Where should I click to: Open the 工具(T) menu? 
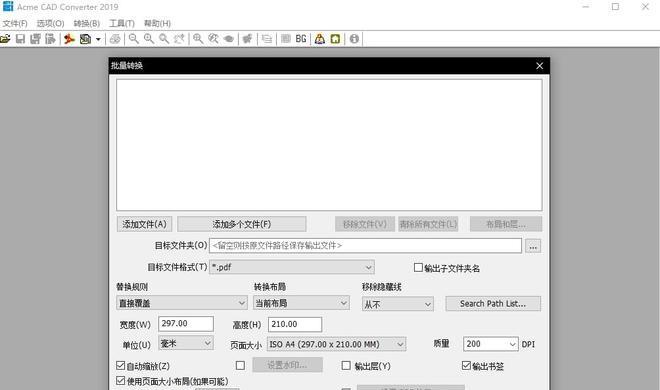122,24
